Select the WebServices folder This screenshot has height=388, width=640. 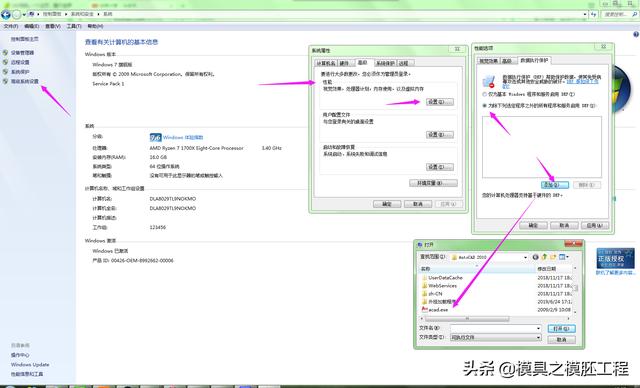[x=442, y=286]
